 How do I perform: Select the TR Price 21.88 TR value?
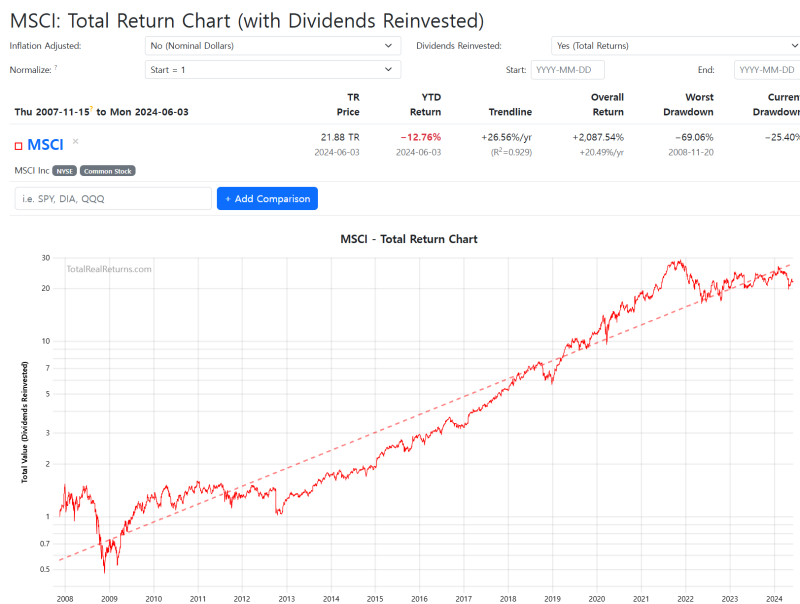click(x=340, y=137)
